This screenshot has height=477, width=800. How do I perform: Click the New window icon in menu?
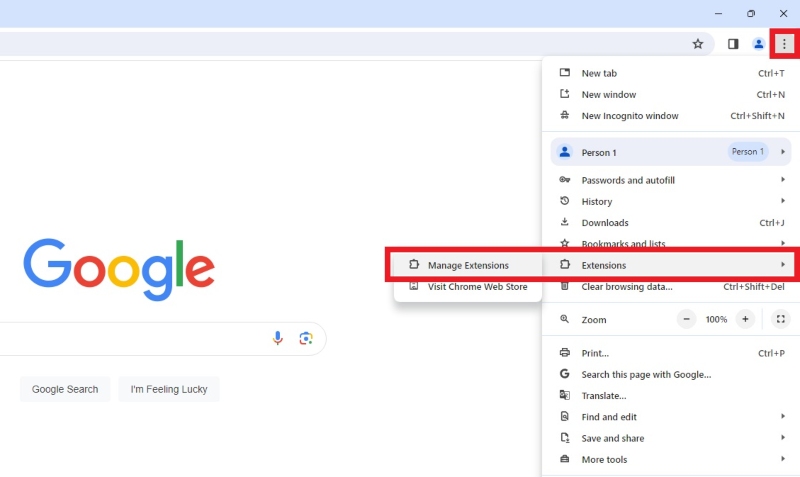[564, 94]
